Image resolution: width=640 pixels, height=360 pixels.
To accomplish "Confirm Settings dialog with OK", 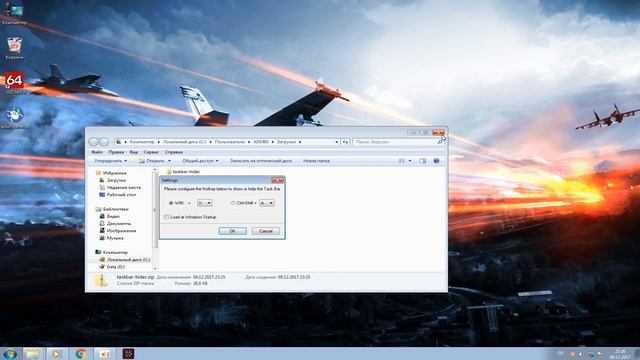I will 233,231.
